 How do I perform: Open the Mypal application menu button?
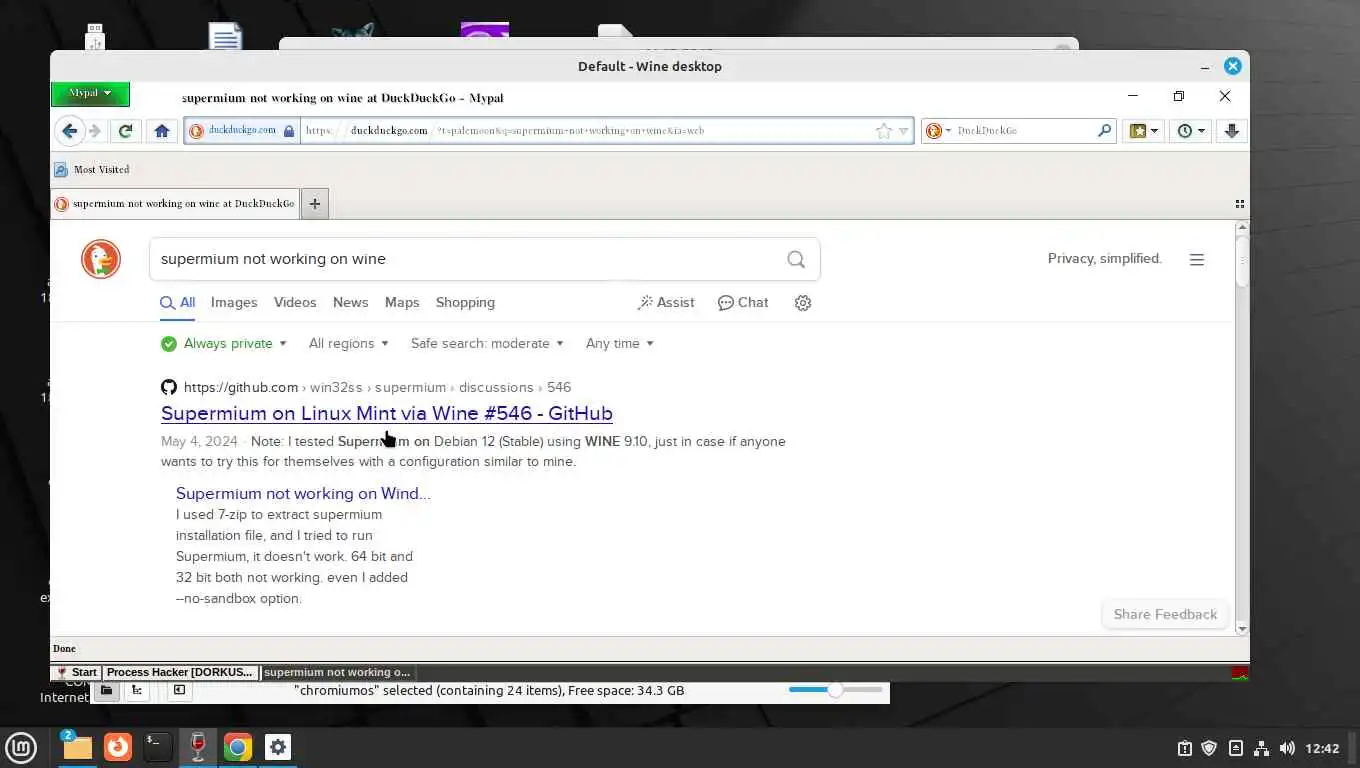point(90,93)
